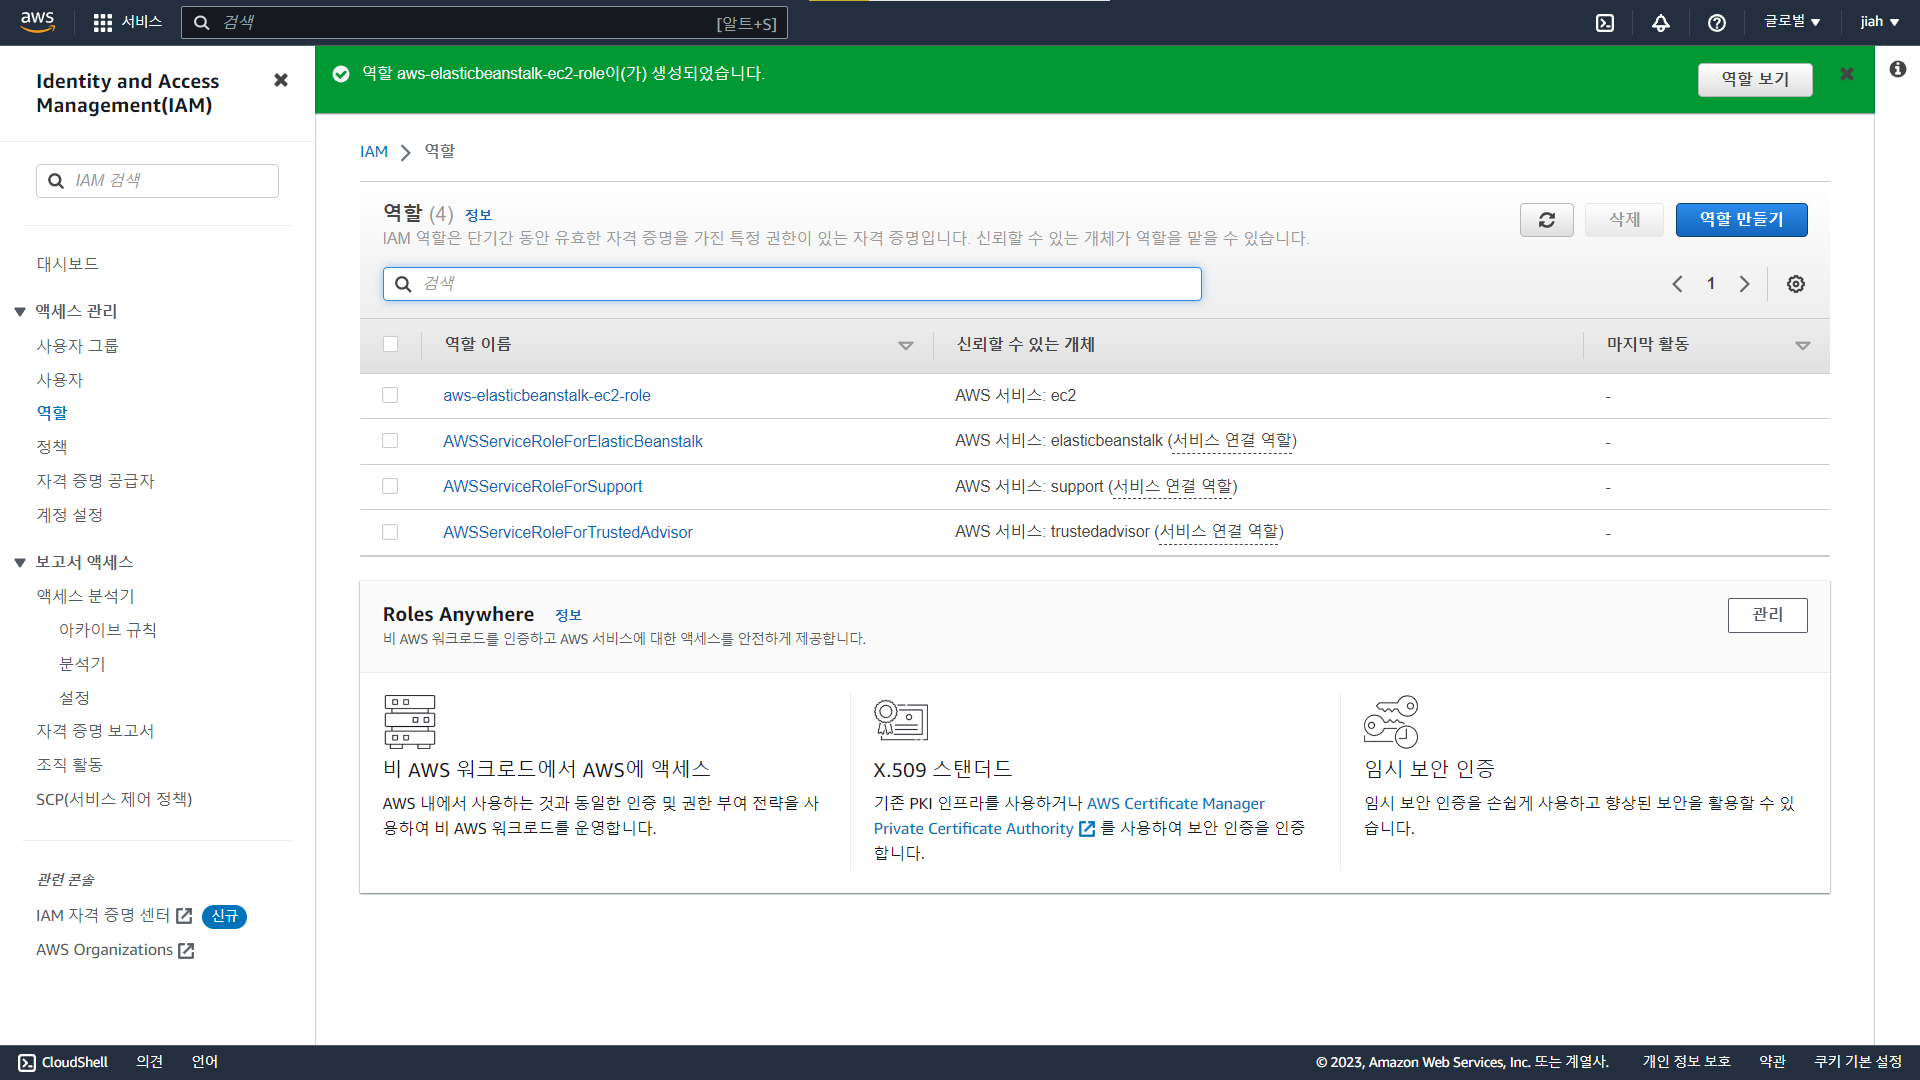Open 아카이브 규칙 in the sidebar
This screenshot has height=1080, width=1920.
pos(108,630)
